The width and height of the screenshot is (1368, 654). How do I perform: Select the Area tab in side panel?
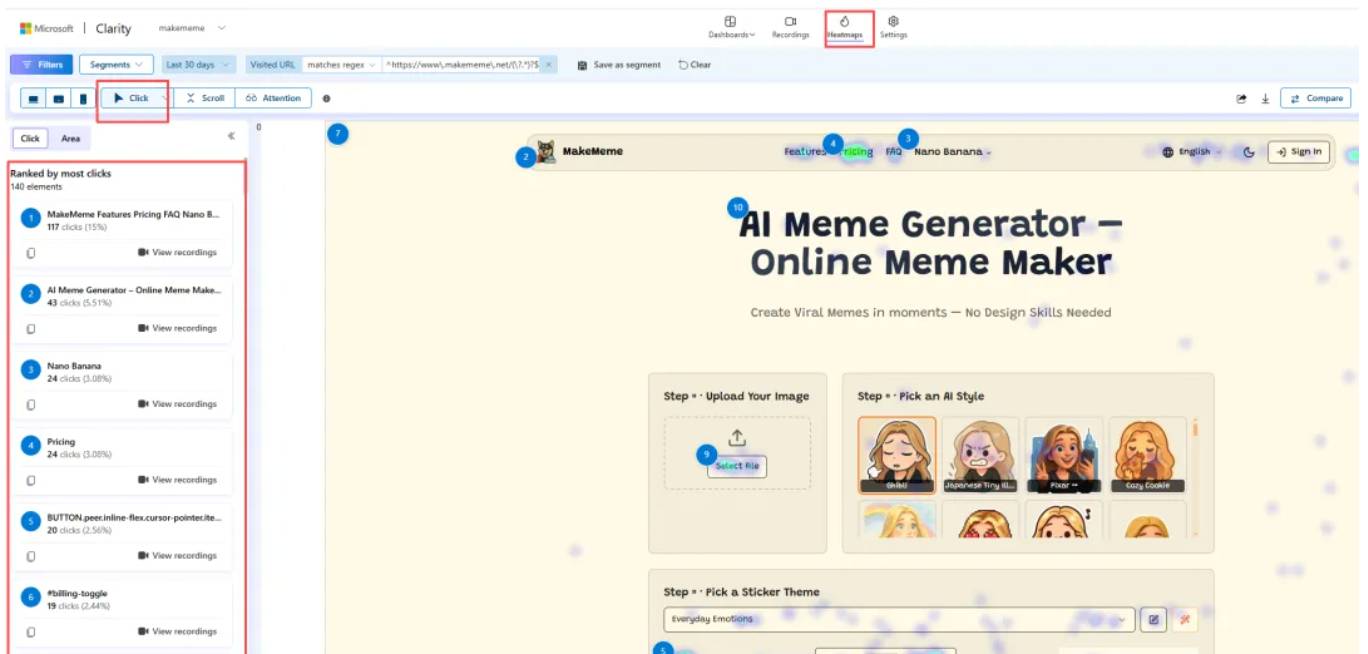click(70, 138)
